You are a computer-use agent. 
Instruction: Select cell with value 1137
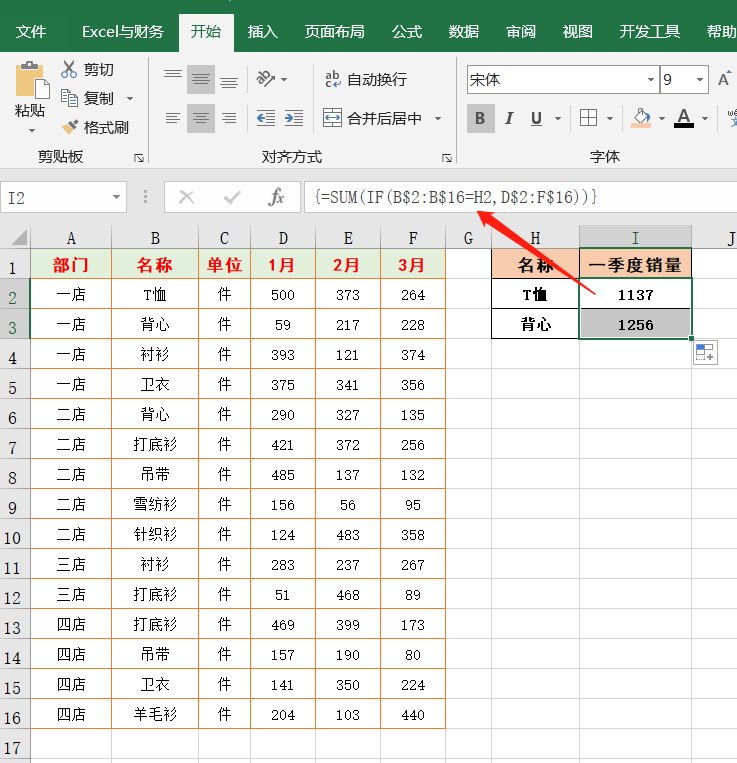click(x=635, y=294)
